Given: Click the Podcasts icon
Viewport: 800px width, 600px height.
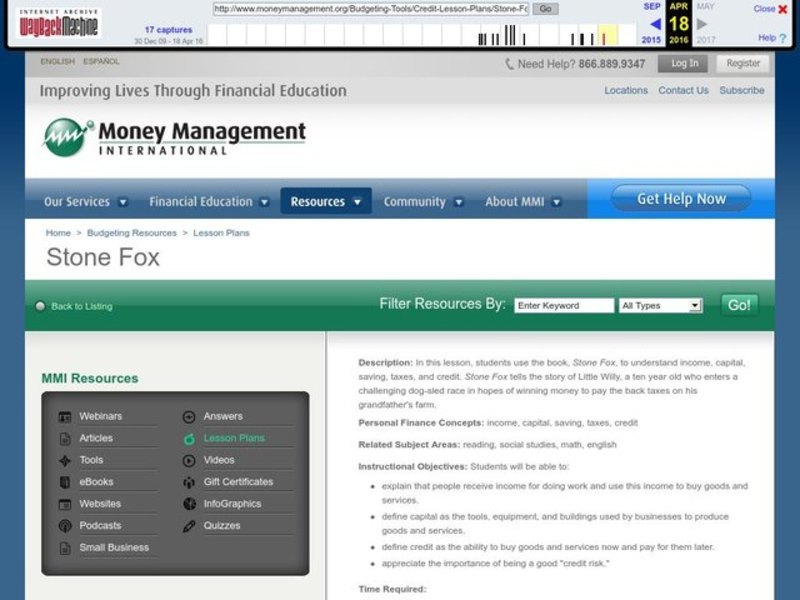Looking at the screenshot, I should click(65, 526).
